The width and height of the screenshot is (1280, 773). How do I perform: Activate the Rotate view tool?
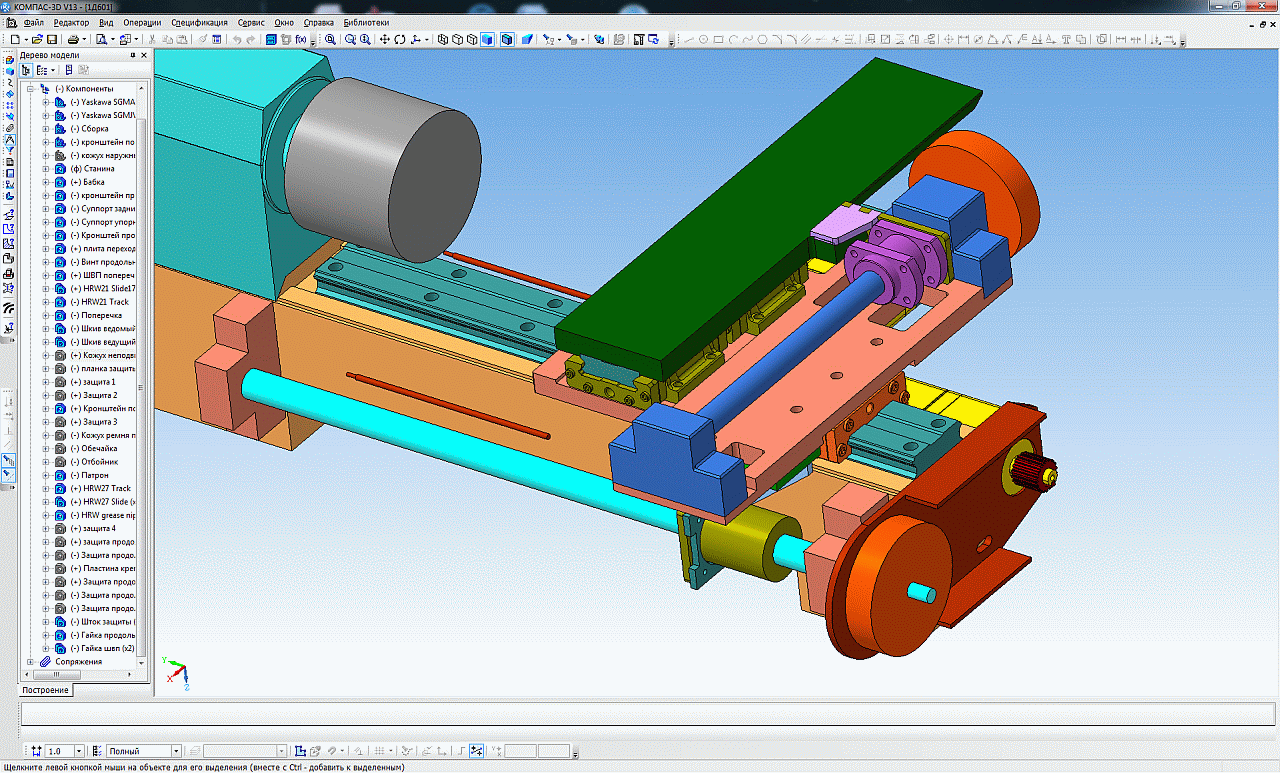pyautogui.click(x=400, y=39)
